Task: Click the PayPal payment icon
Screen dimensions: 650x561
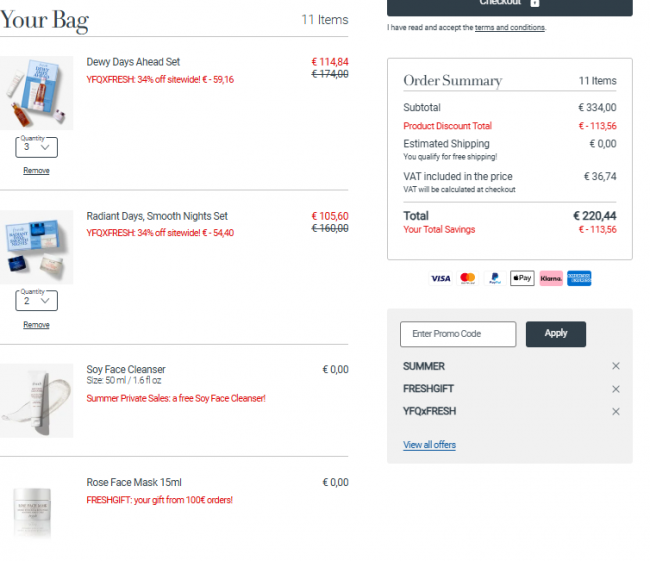Action: coord(495,278)
